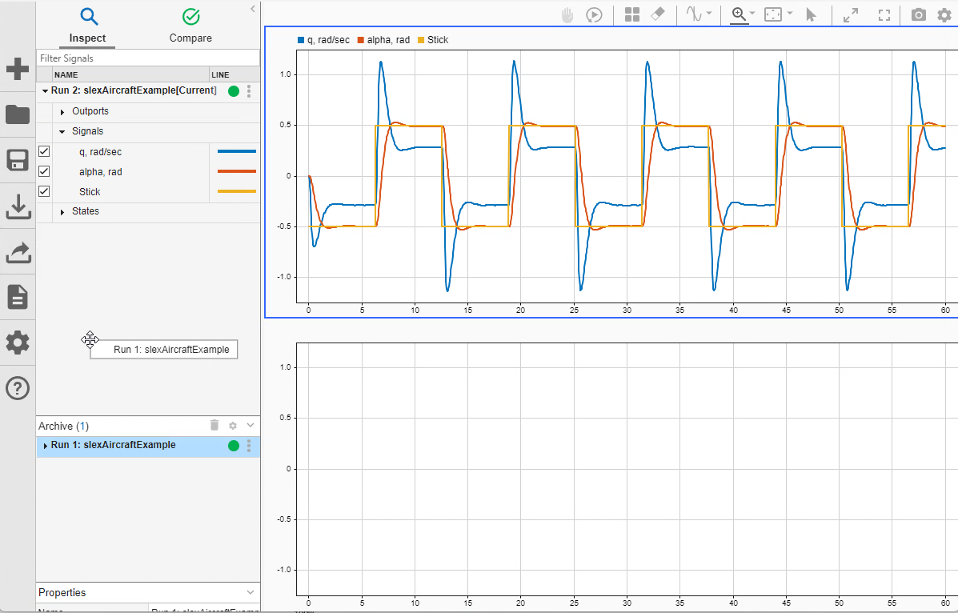Click the green status dot for Run 1
The width and height of the screenshot is (958, 613).
(233, 446)
